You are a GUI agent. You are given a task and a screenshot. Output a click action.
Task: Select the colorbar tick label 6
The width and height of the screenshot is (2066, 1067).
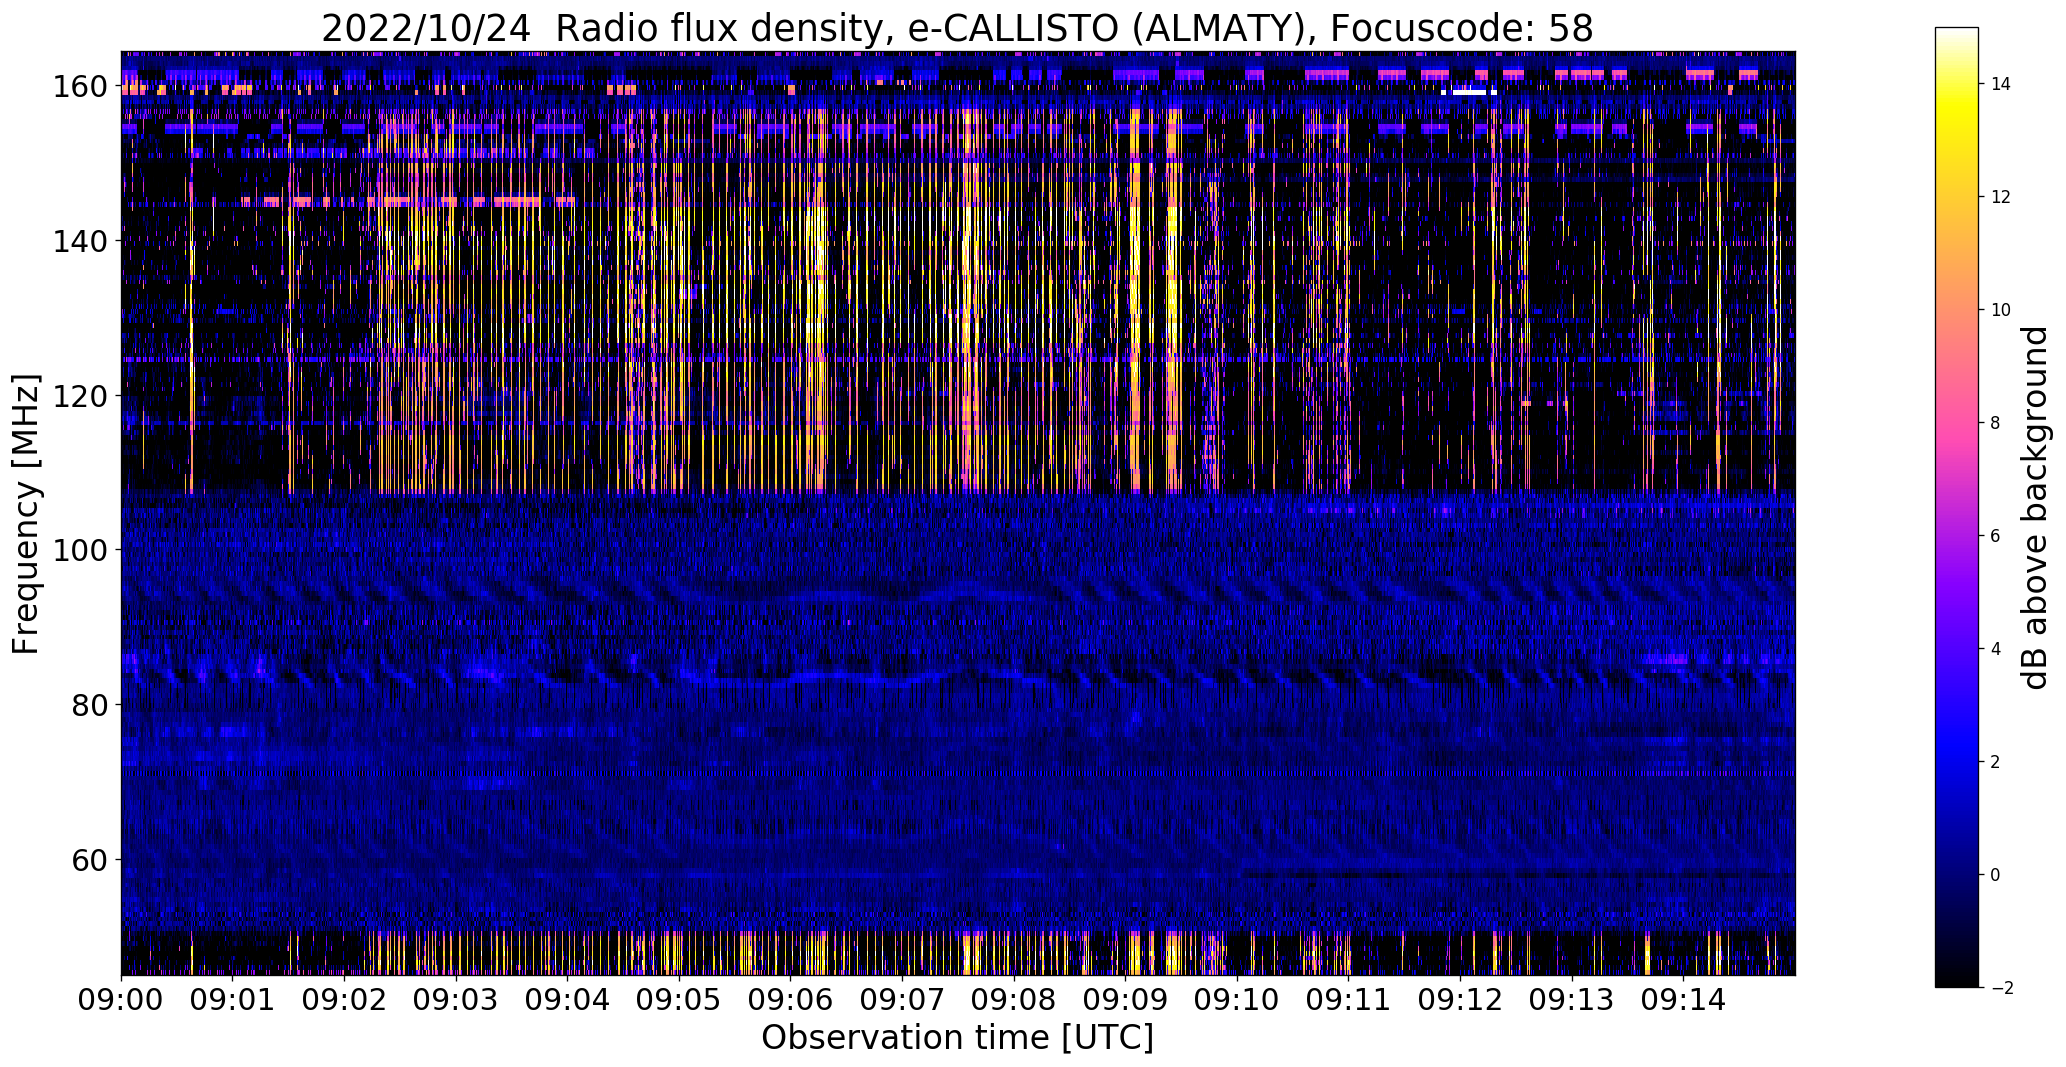(1996, 536)
